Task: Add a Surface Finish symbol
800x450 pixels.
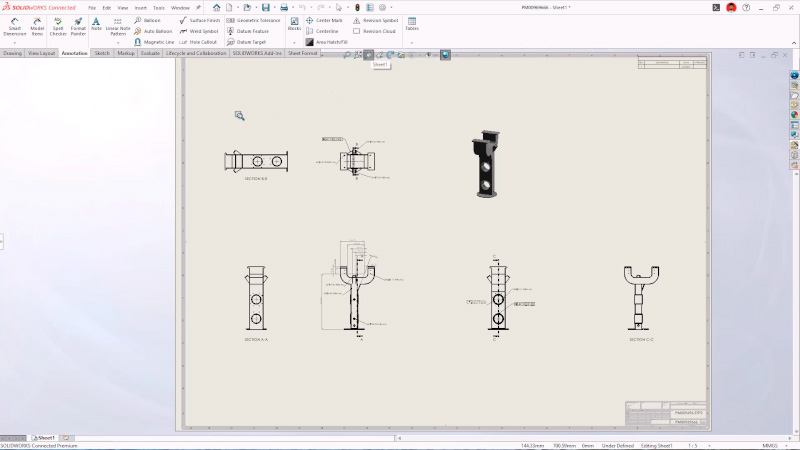Action: pos(200,20)
